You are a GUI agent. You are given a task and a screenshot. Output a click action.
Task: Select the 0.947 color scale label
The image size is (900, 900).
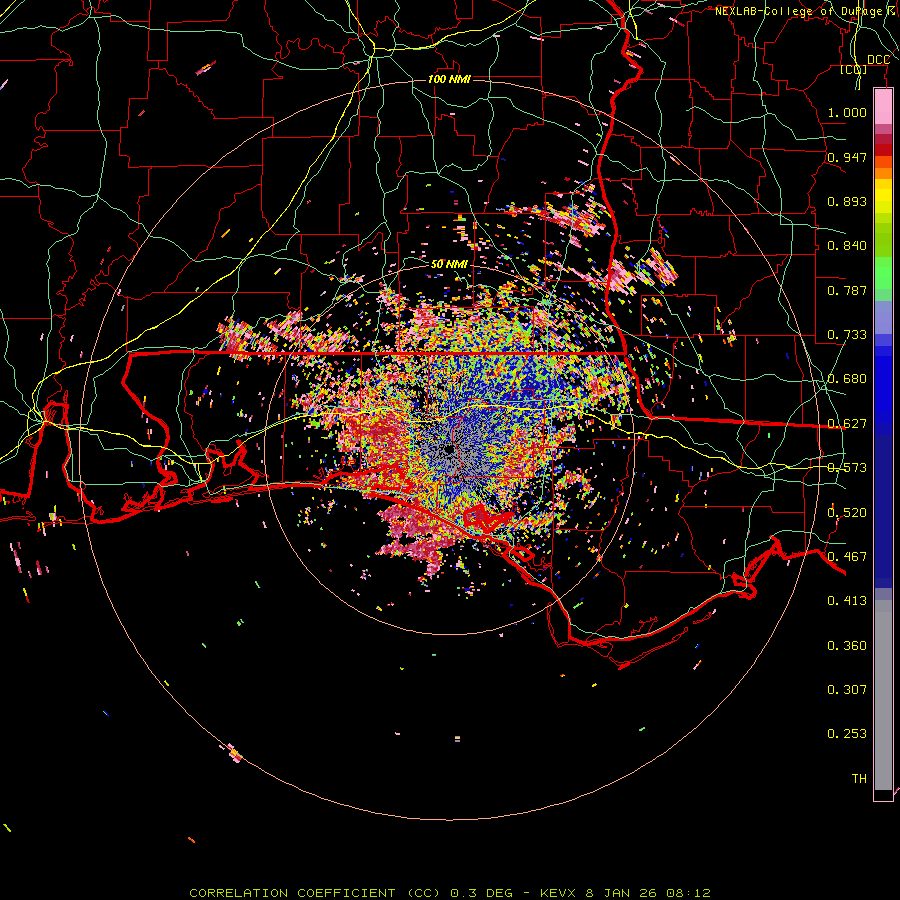point(847,157)
